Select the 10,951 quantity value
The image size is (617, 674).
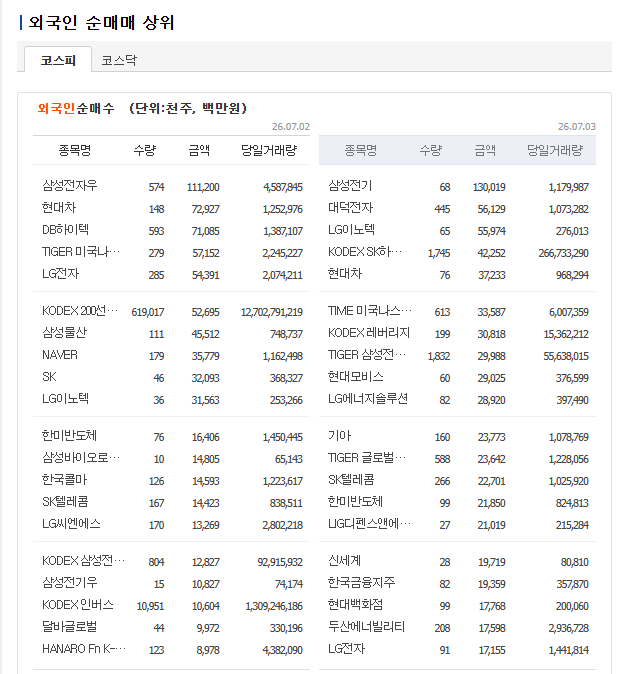[150, 606]
